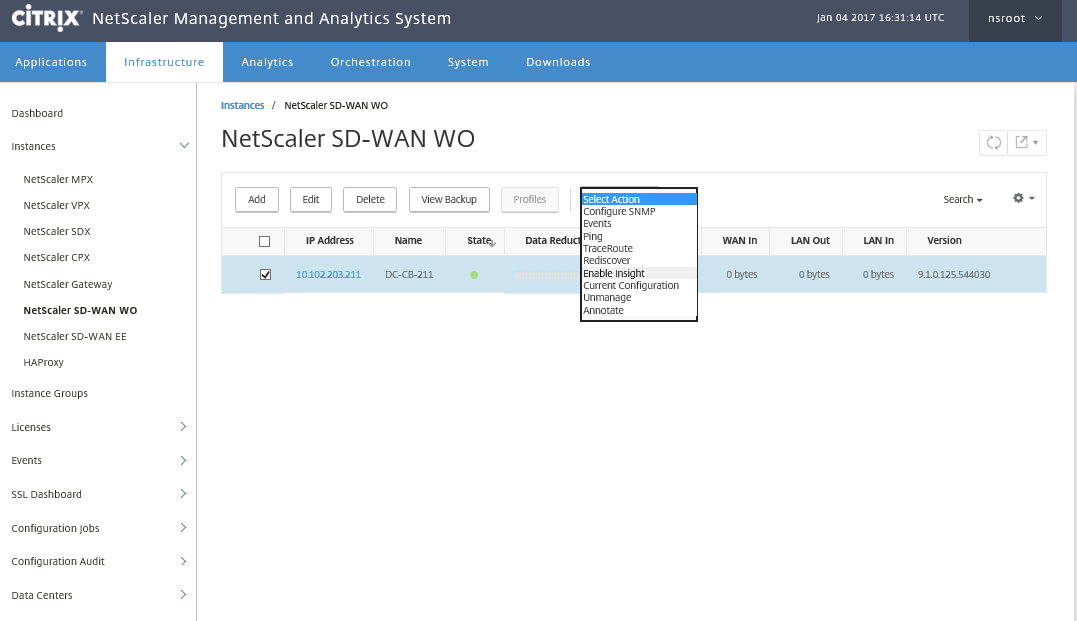Expand the Data Centers section
The width and height of the screenshot is (1077, 621).
(x=183, y=595)
